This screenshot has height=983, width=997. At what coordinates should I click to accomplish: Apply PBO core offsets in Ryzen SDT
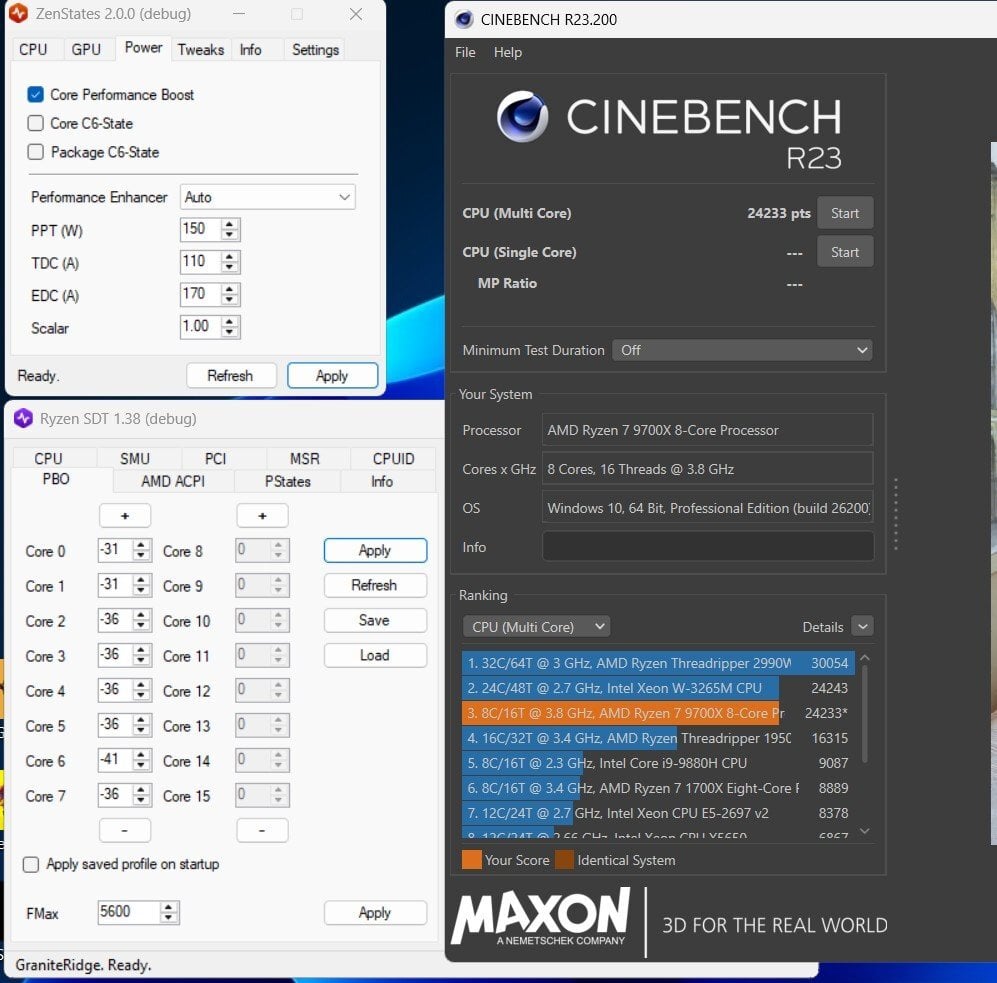coord(375,551)
